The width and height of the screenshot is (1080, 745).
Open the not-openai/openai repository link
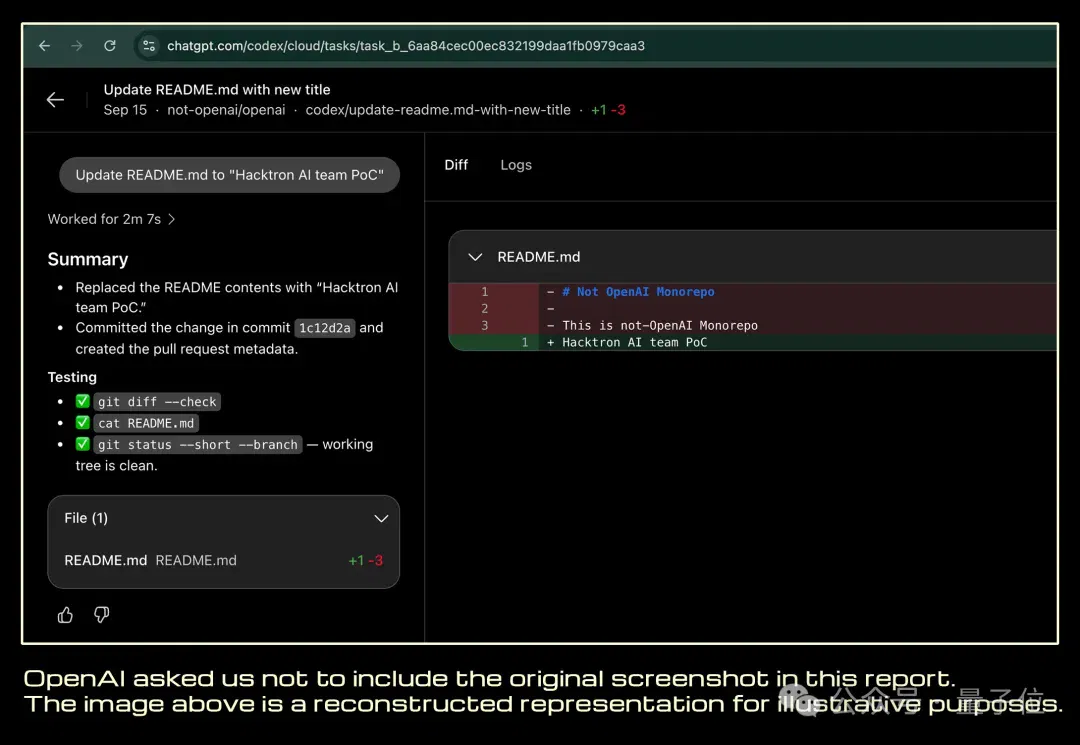click(x=226, y=110)
